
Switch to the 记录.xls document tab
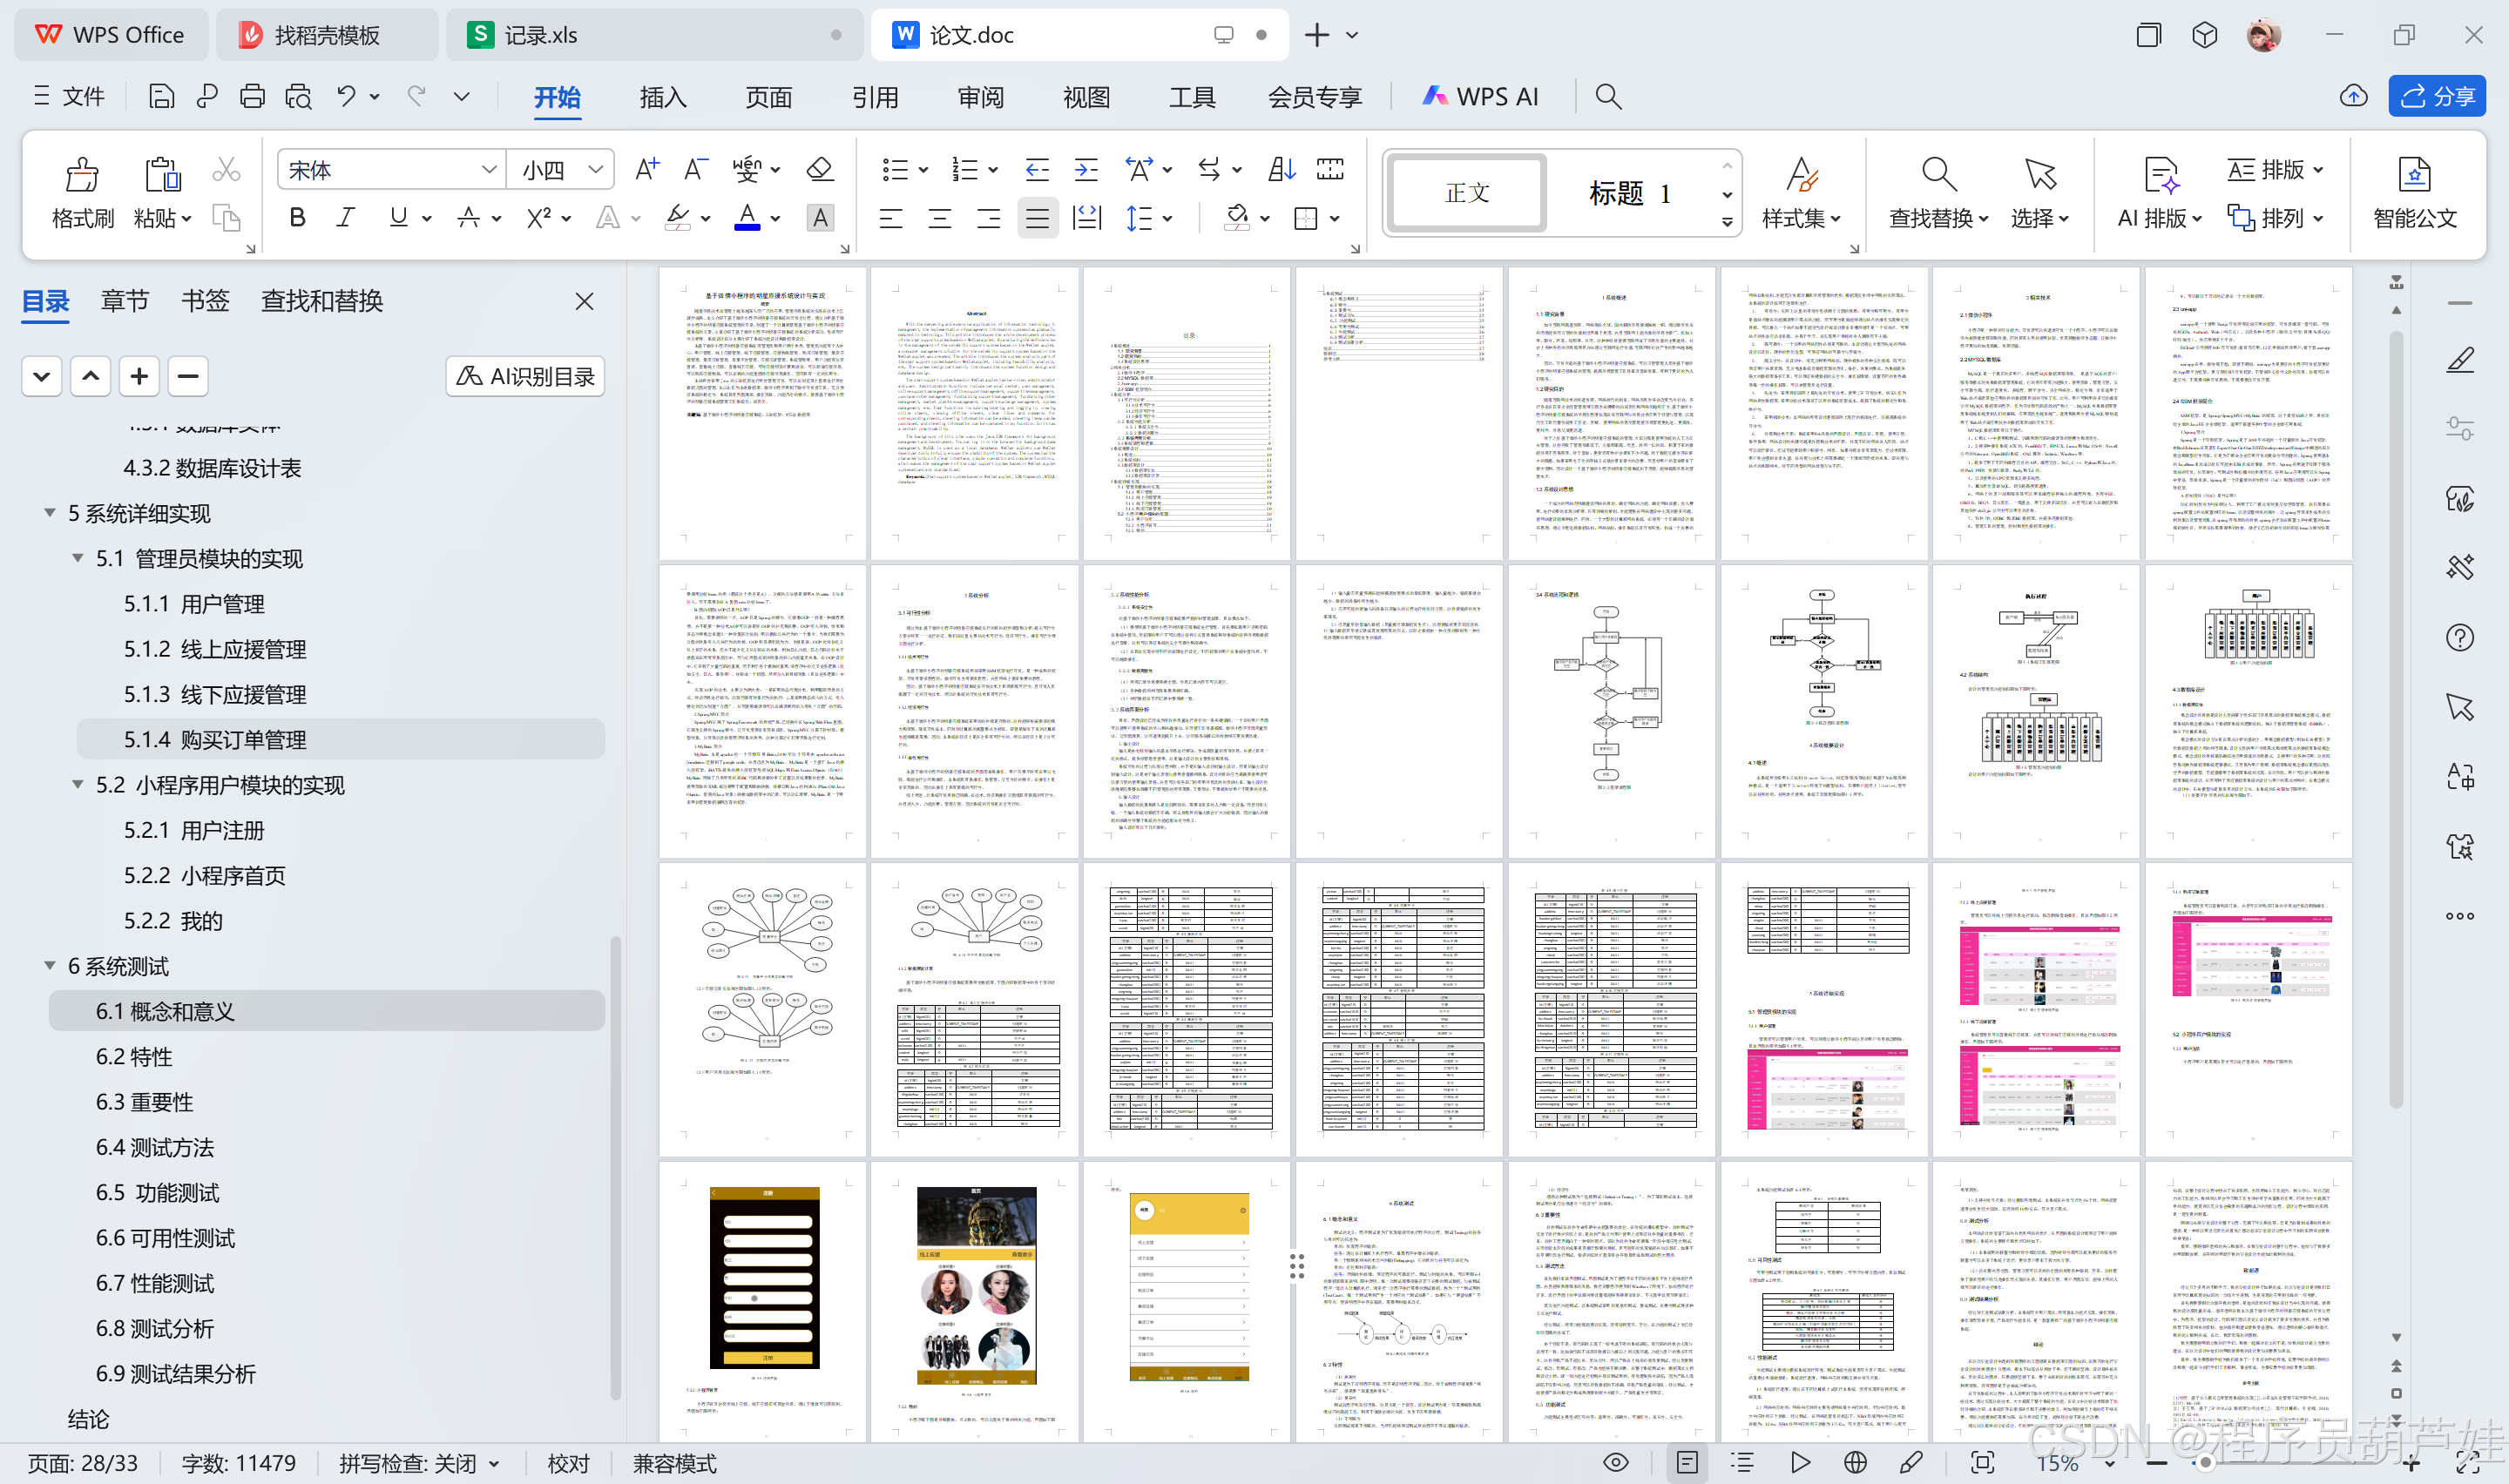[655, 35]
